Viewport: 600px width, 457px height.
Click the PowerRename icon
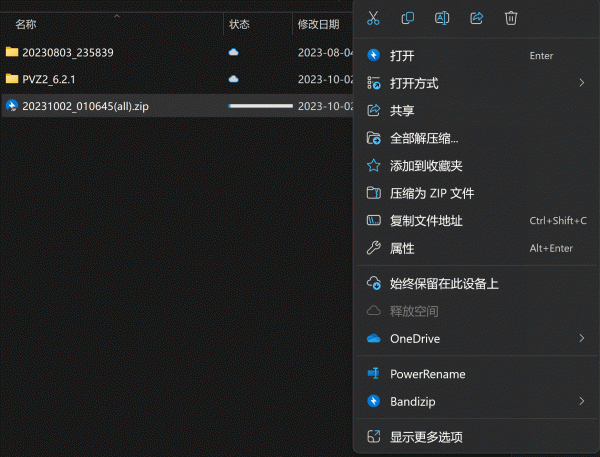[373, 373]
